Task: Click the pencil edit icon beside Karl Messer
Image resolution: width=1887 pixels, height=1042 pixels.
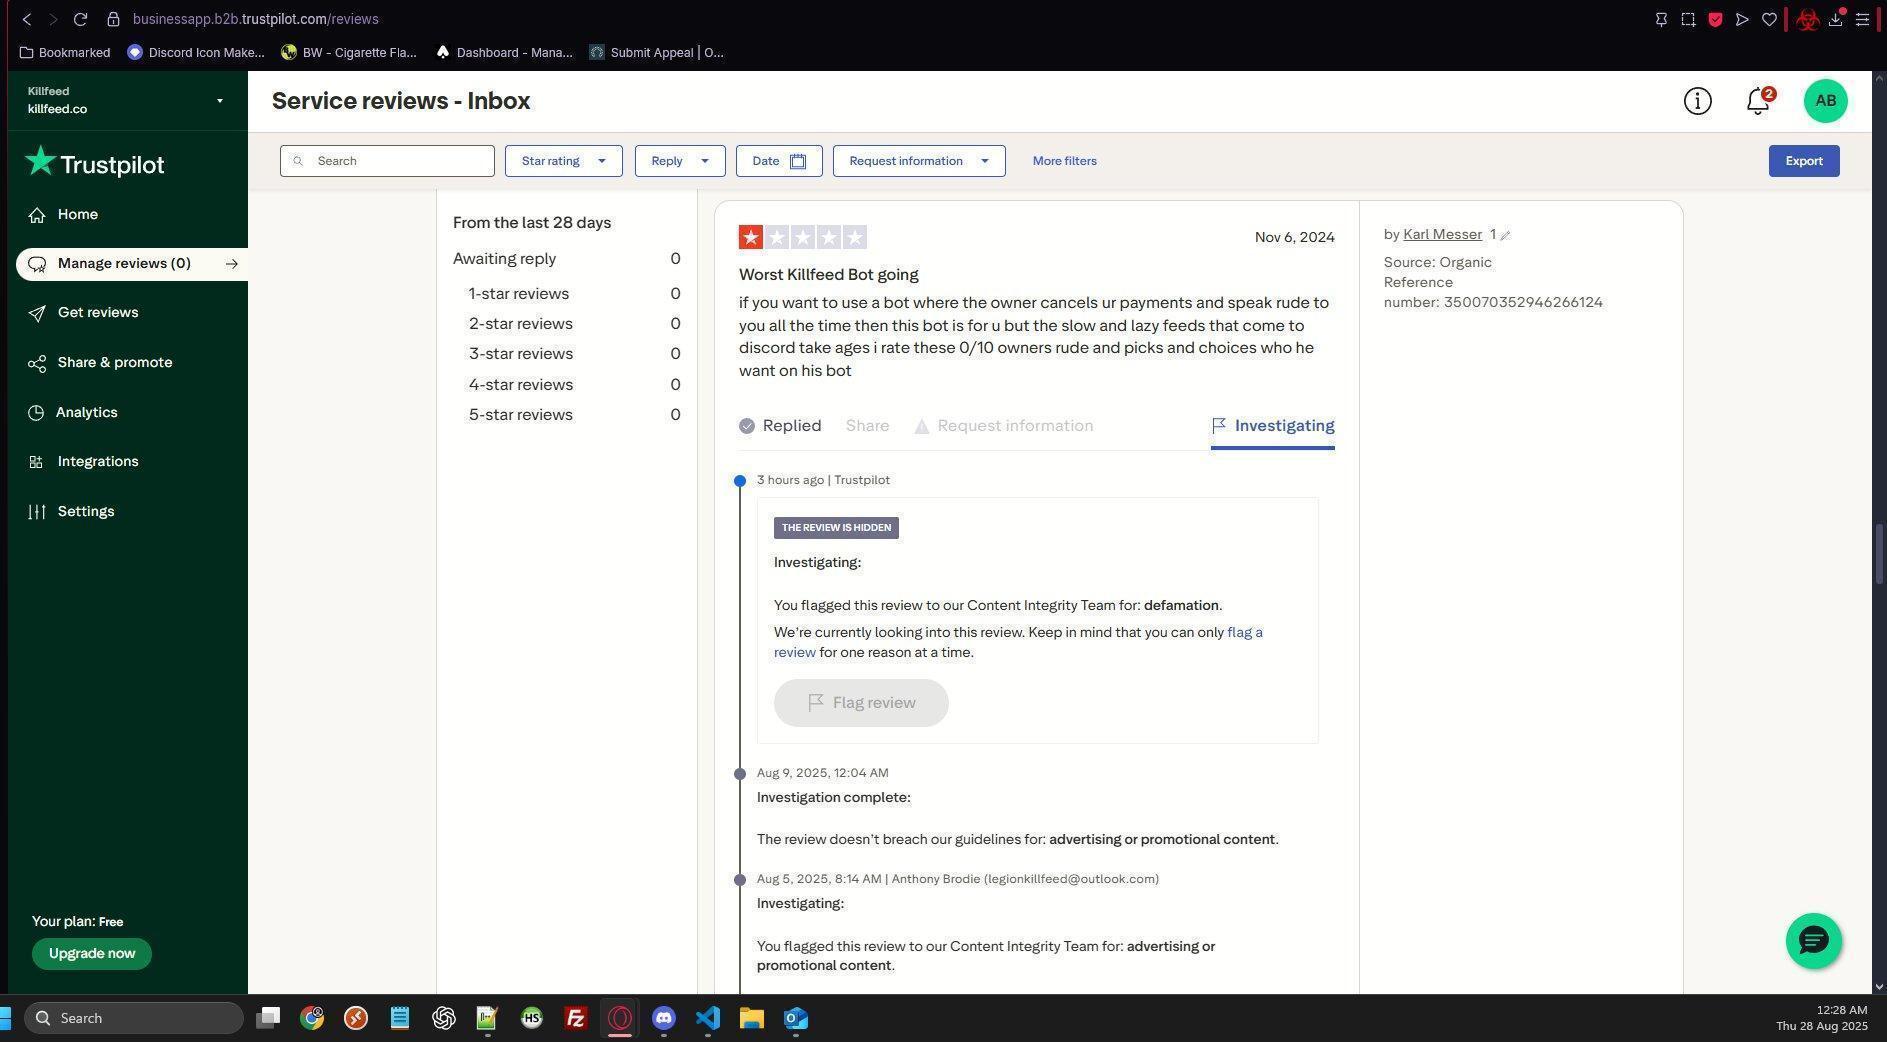Action: [x=1505, y=236]
